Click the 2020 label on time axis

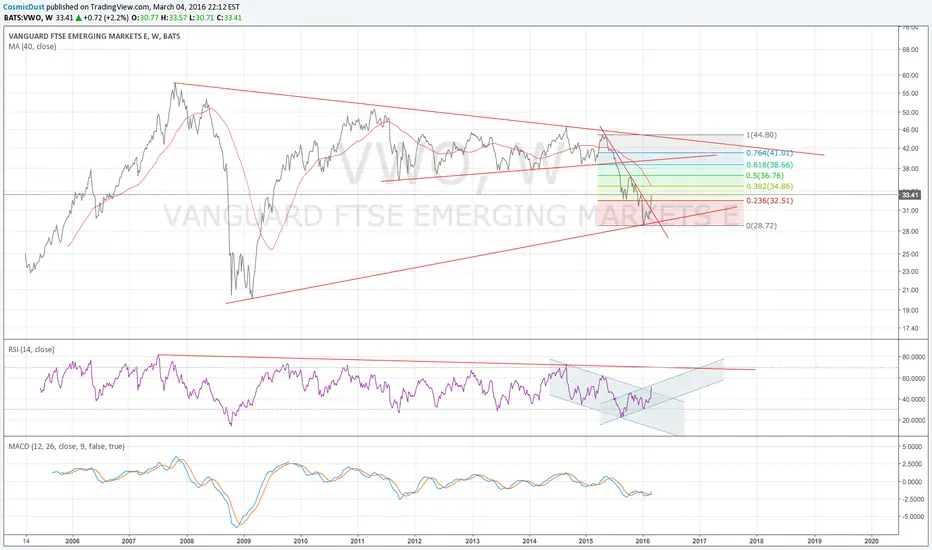(x=871, y=541)
